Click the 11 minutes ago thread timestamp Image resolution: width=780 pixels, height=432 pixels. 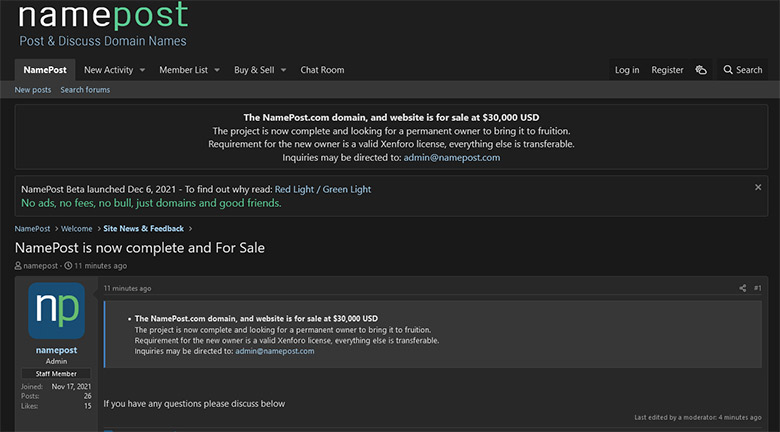pyautogui.click(x=100, y=266)
